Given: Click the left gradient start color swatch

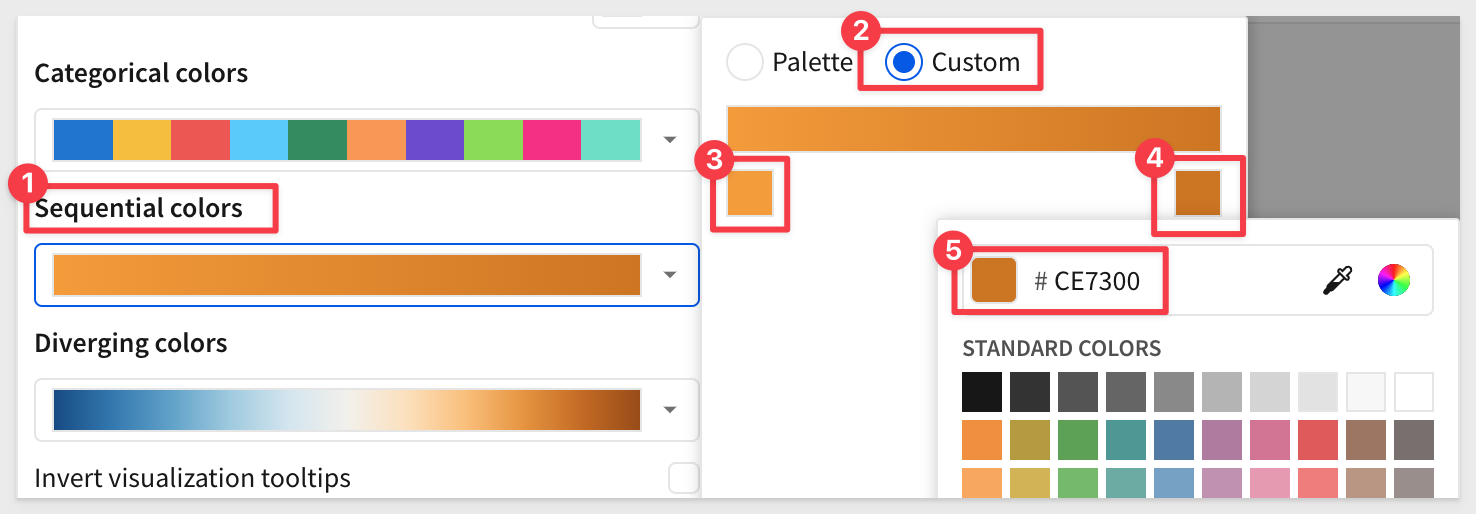Looking at the screenshot, I should [x=750, y=193].
